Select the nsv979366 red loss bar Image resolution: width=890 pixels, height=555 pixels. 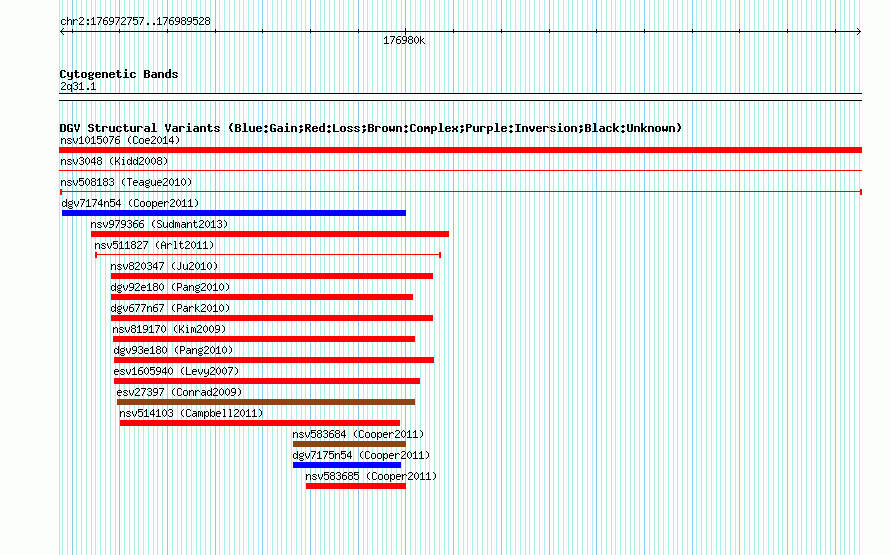[270, 234]
